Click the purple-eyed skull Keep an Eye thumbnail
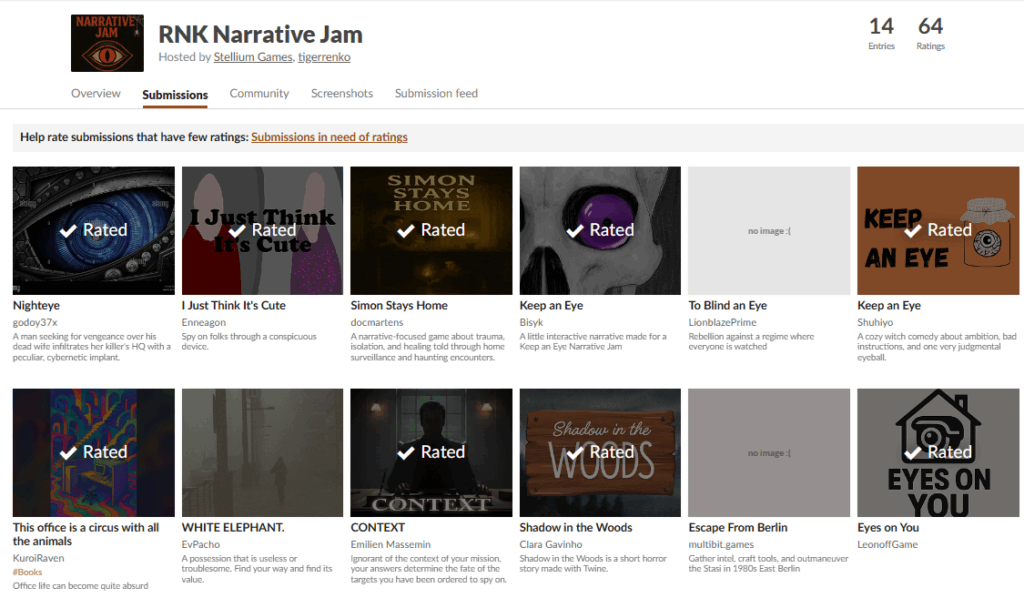Viewport: 1024px width, 608px height. [x=600, y=230]
